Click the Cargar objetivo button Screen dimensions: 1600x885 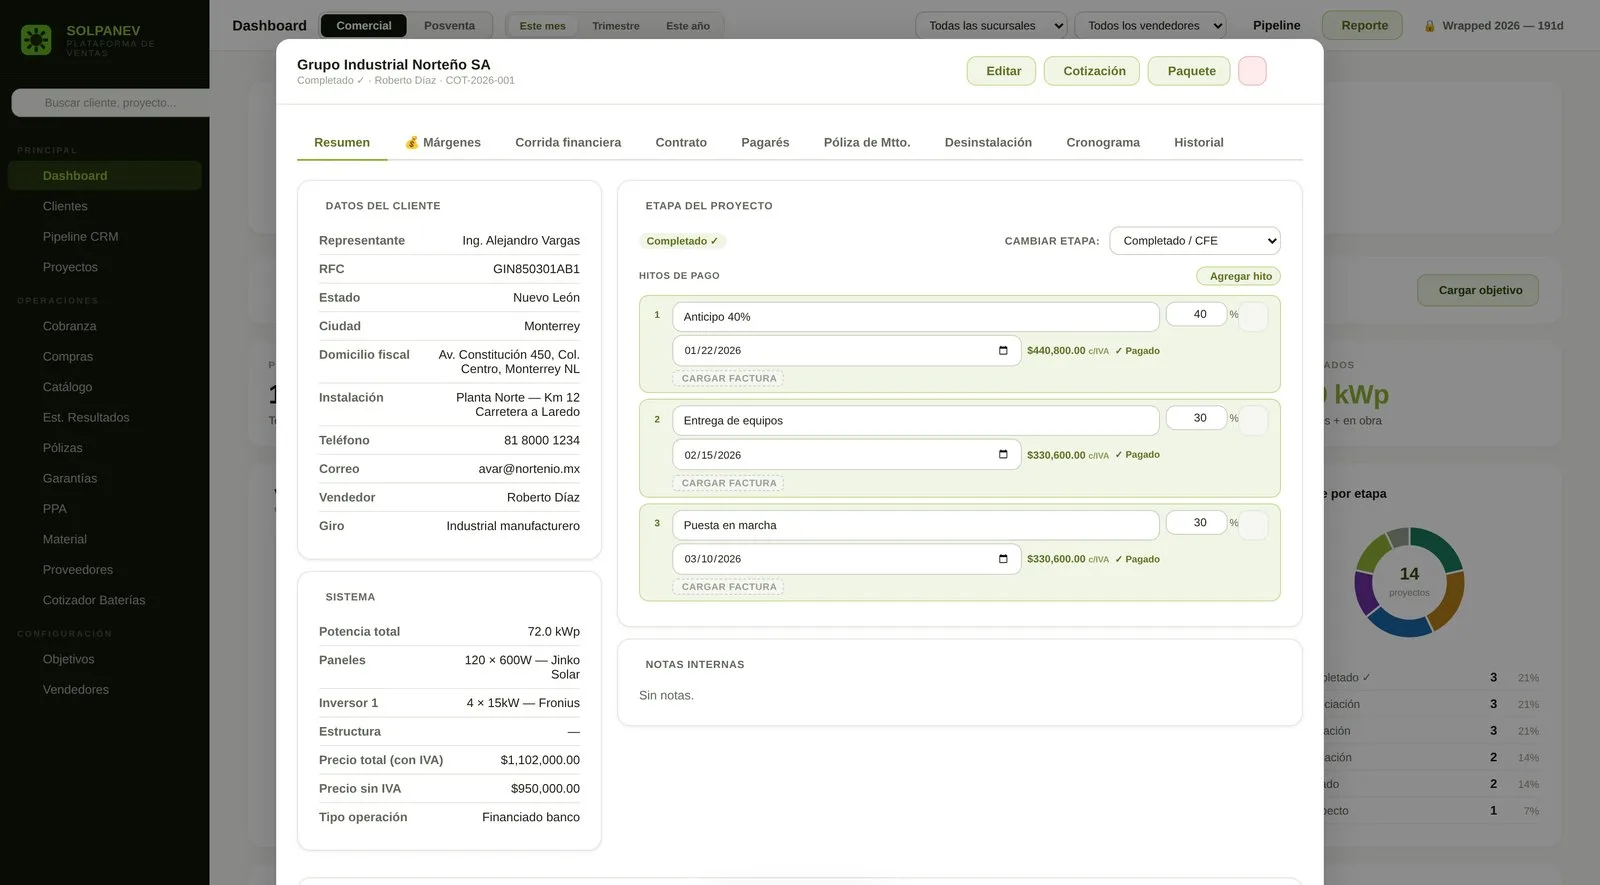coord(1480,291)
